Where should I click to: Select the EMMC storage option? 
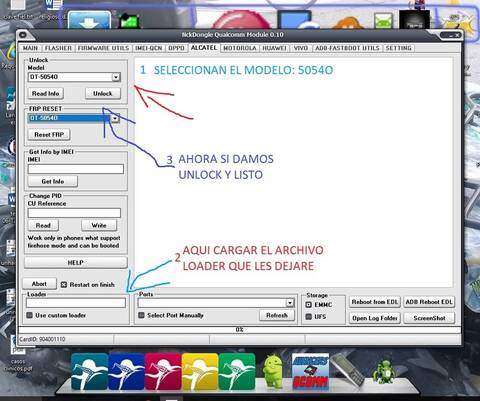pos(309,305)
